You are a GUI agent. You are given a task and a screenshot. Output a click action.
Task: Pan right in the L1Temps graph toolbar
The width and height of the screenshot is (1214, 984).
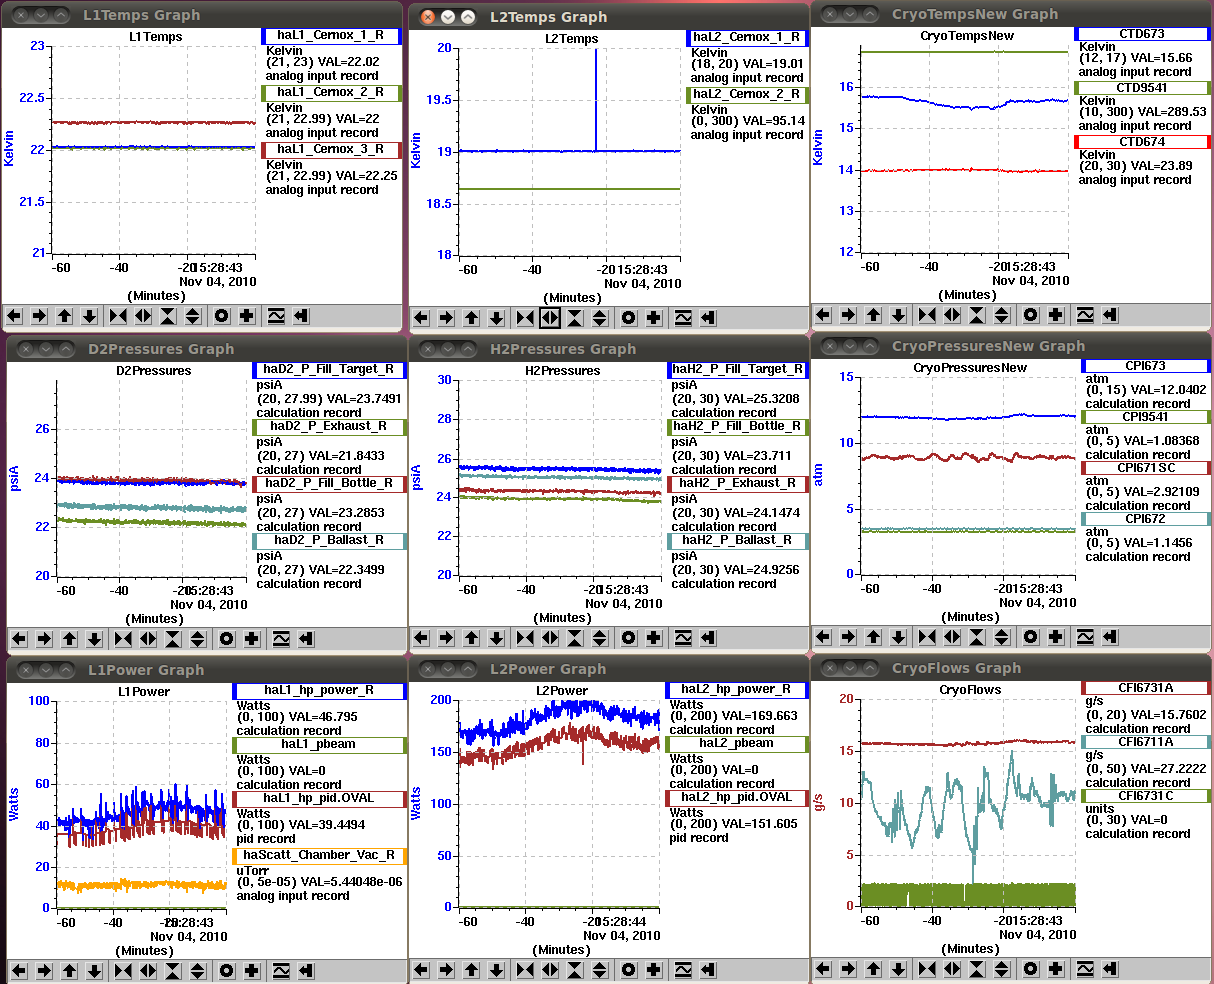[x=40, y=316]
